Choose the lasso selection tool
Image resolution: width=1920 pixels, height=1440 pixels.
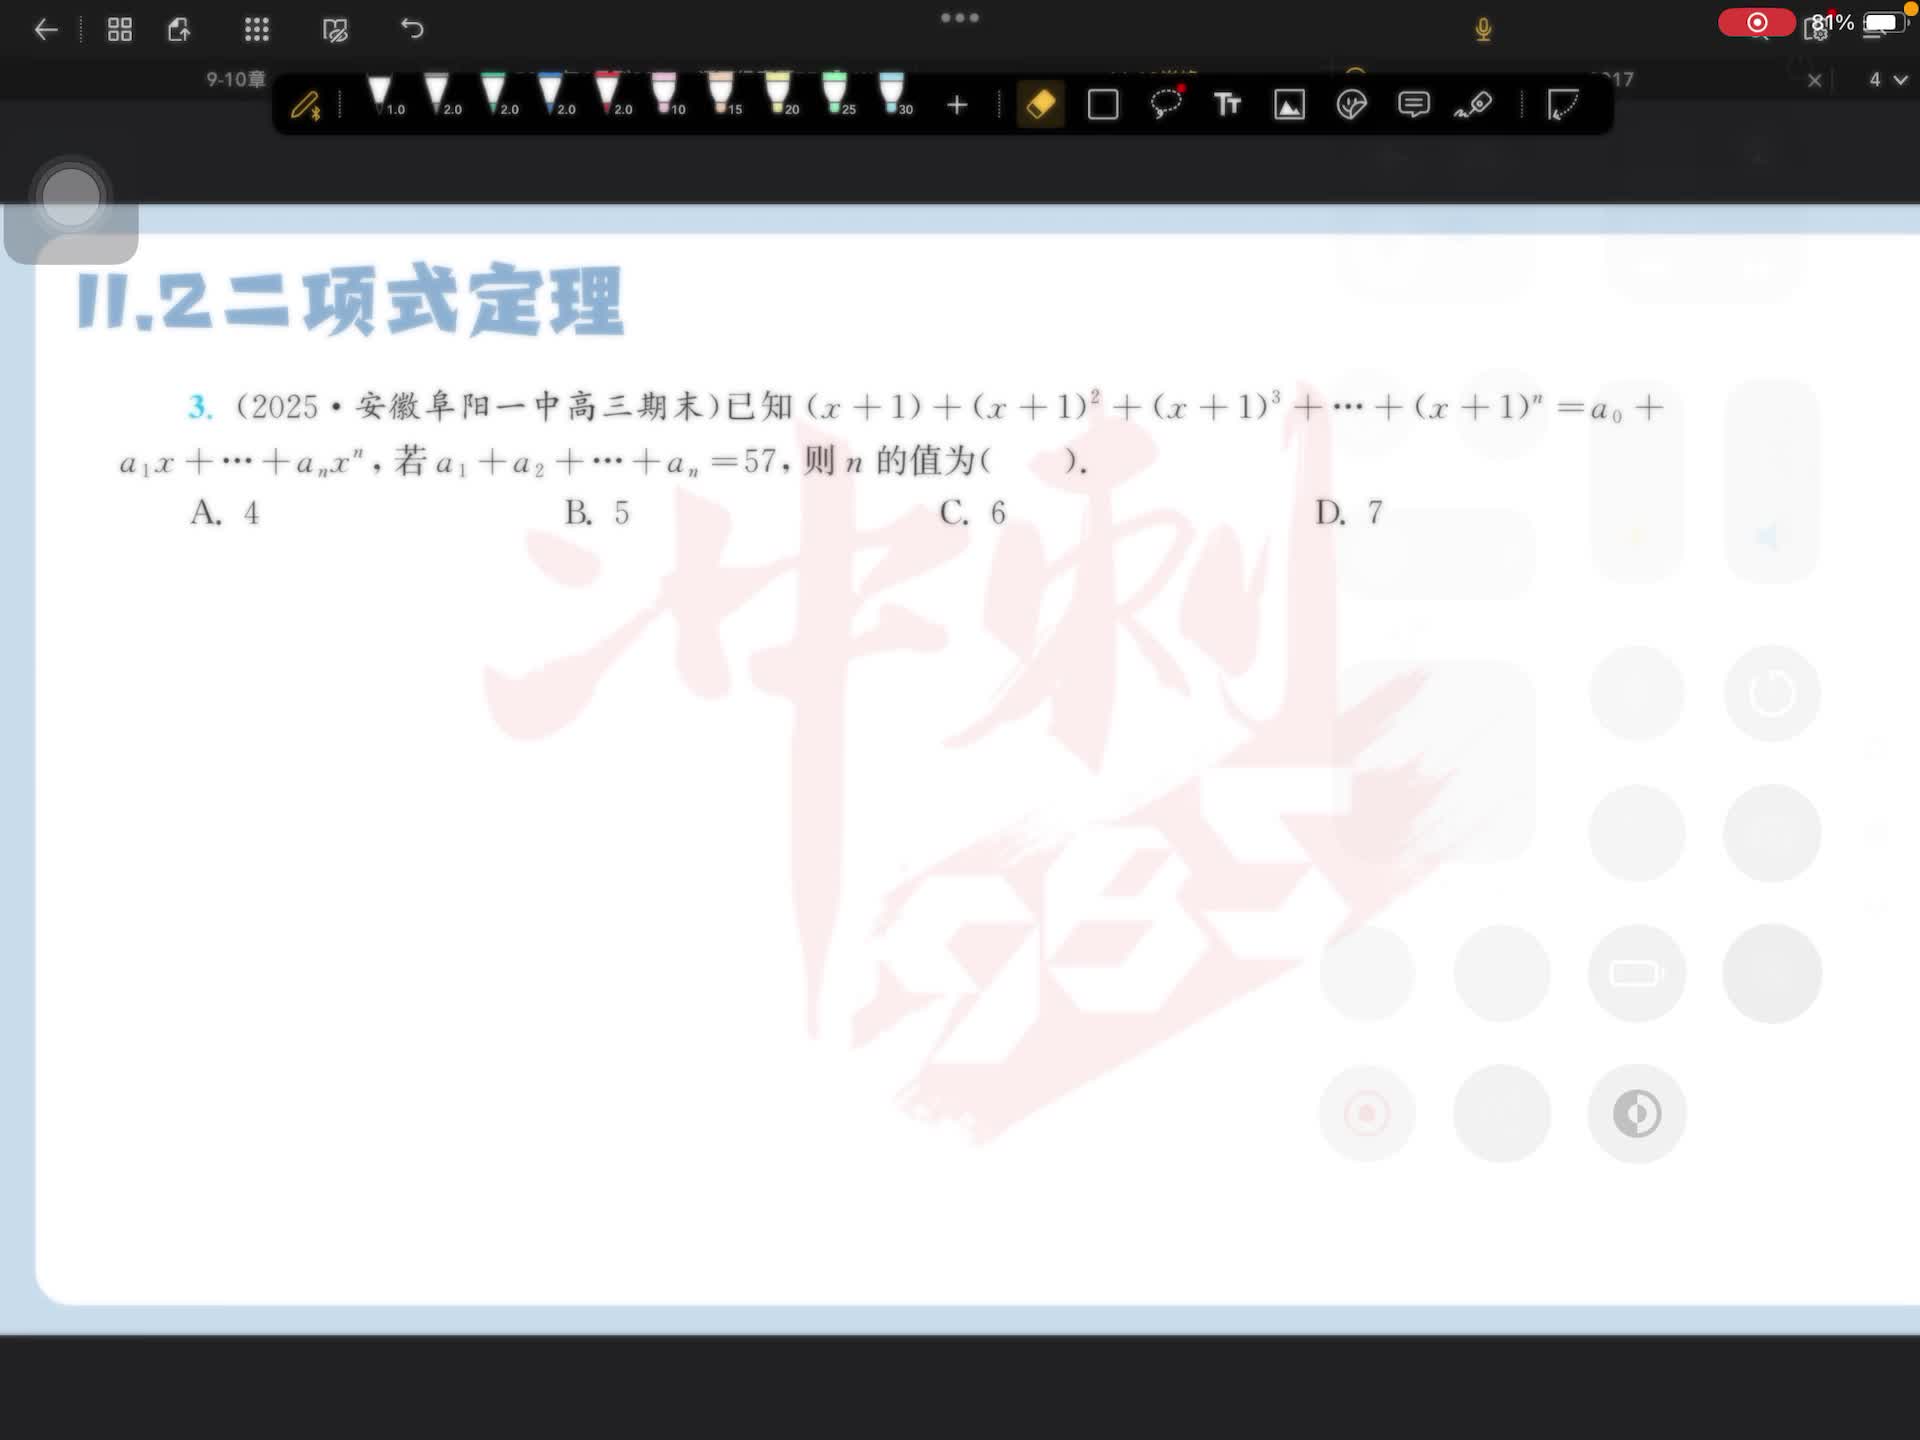pyautogui.click(x=1166, y=104)
